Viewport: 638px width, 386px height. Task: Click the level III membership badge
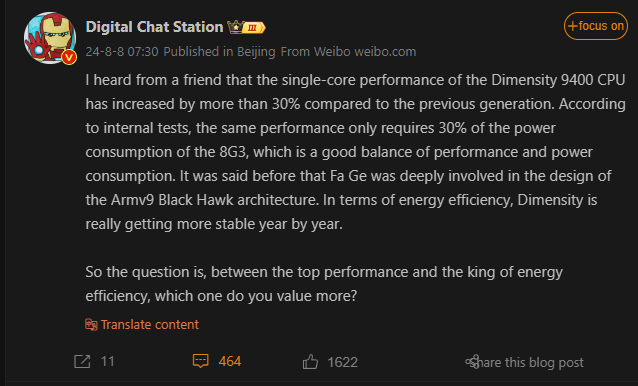254,27
